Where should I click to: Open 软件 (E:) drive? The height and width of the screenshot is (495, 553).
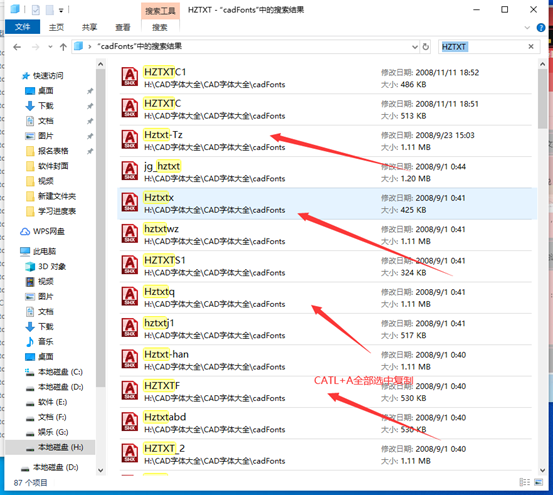(46, 402)
